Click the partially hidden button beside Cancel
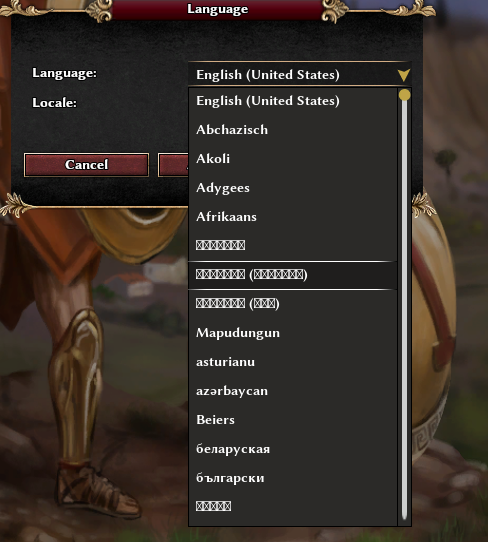The width and height of the screenshot is (488, 542). click(173, 165)
